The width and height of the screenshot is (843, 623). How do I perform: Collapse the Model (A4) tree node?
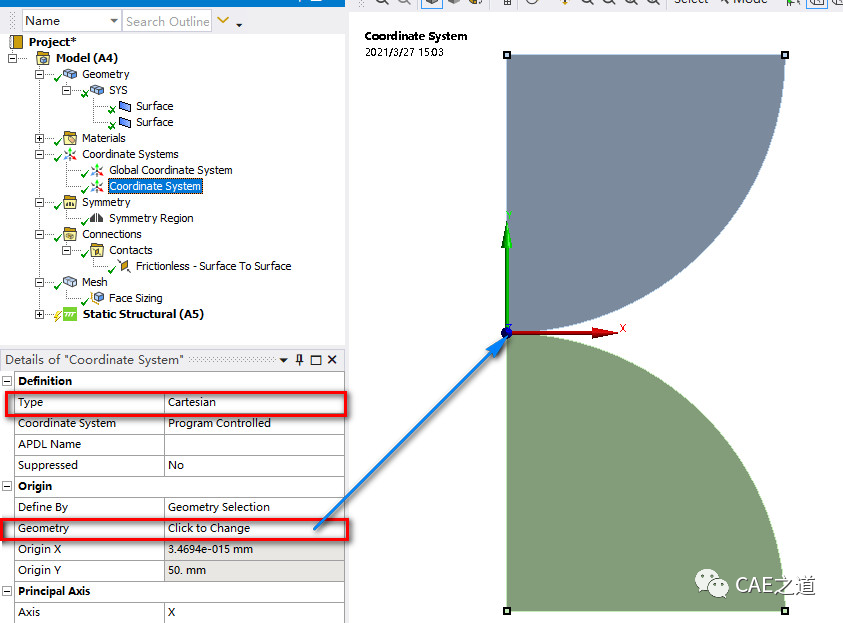12,58
